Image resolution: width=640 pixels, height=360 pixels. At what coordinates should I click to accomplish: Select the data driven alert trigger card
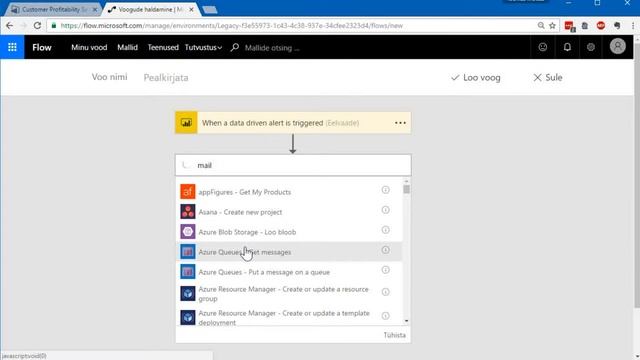[x=293, y=122]
